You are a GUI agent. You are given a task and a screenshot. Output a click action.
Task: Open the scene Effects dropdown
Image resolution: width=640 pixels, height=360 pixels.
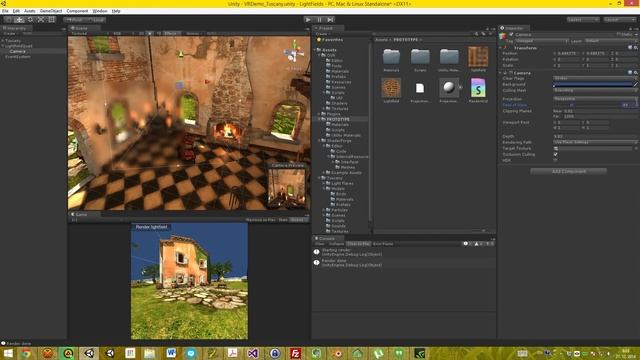point(171,33)
